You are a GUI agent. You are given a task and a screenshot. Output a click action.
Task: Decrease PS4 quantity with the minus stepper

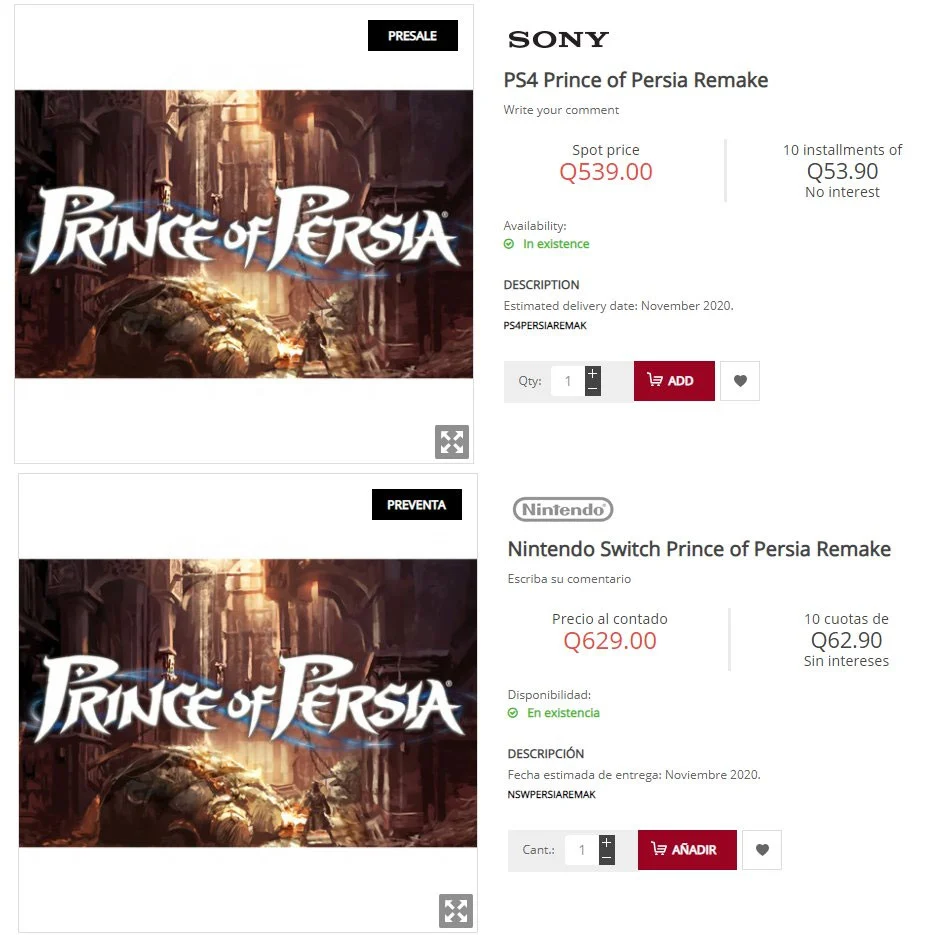592,388
